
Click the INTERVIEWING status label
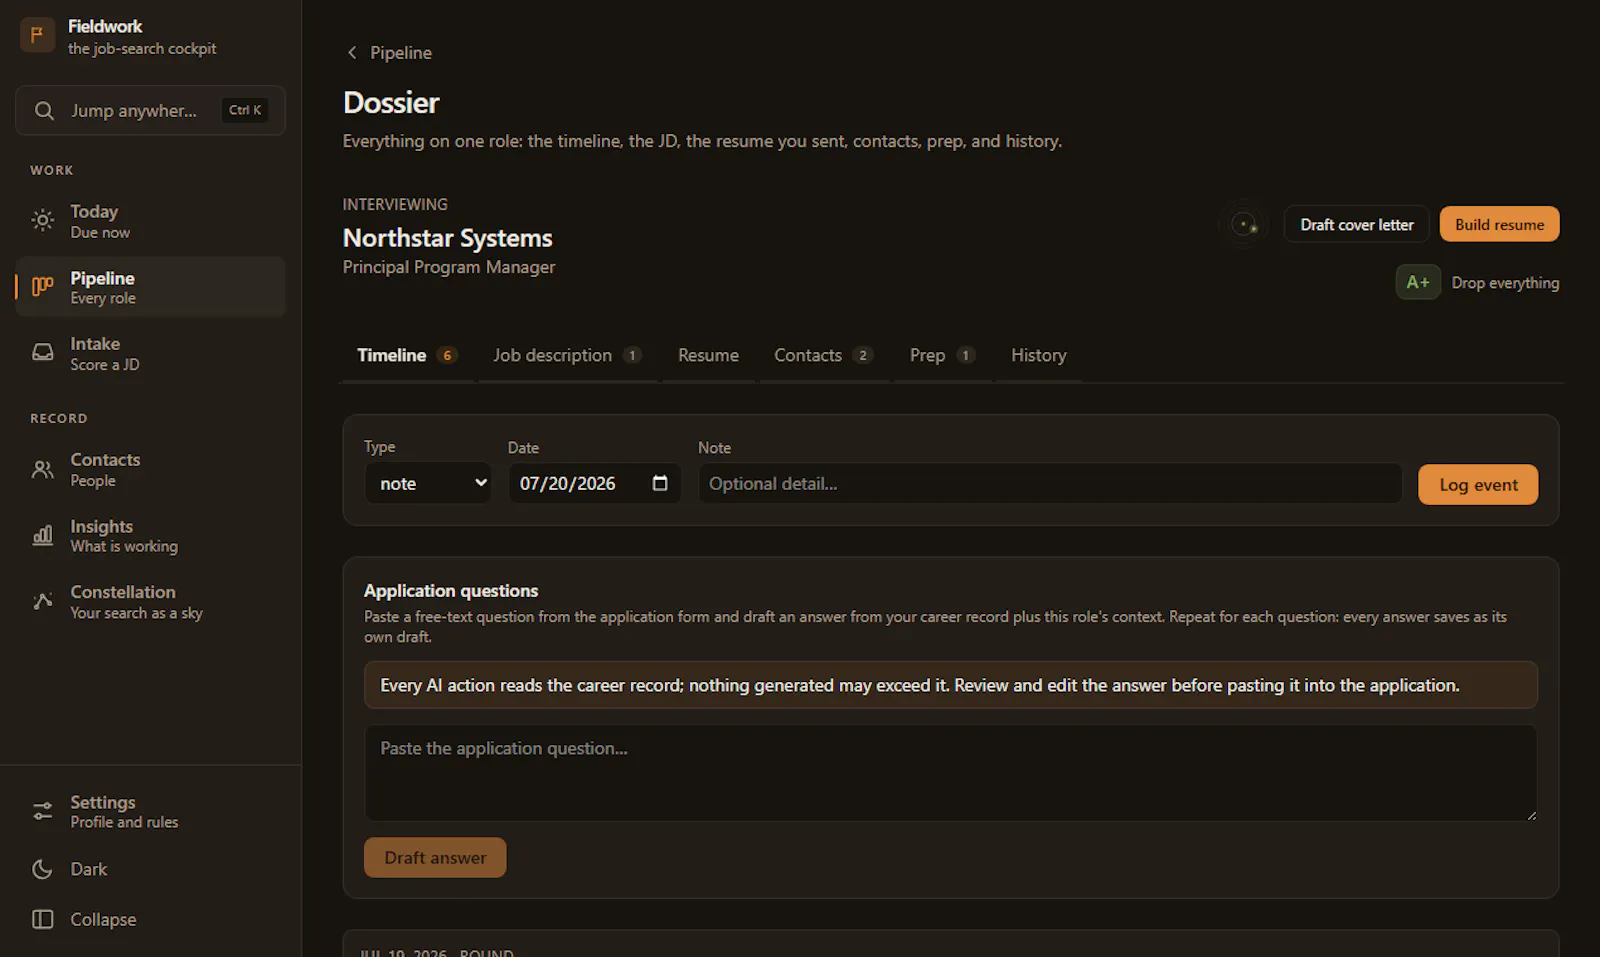tap(395, 204)
